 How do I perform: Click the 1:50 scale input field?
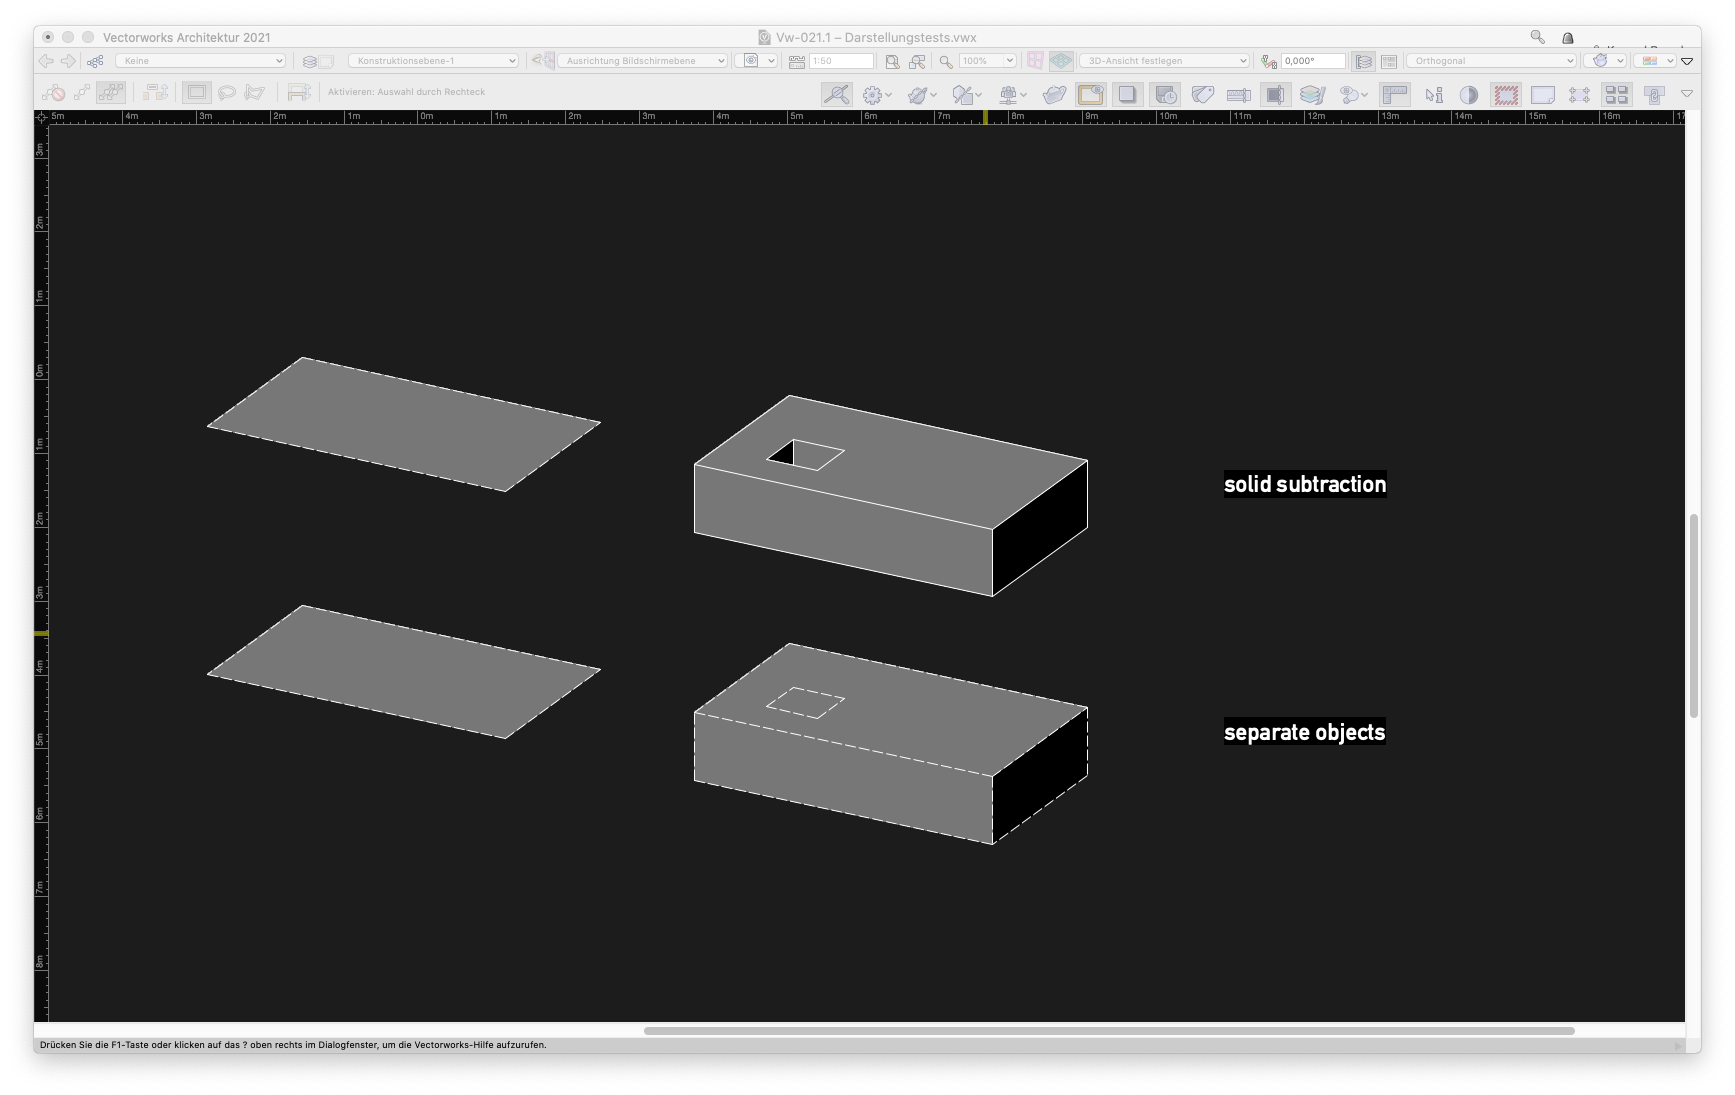point(840,60)
